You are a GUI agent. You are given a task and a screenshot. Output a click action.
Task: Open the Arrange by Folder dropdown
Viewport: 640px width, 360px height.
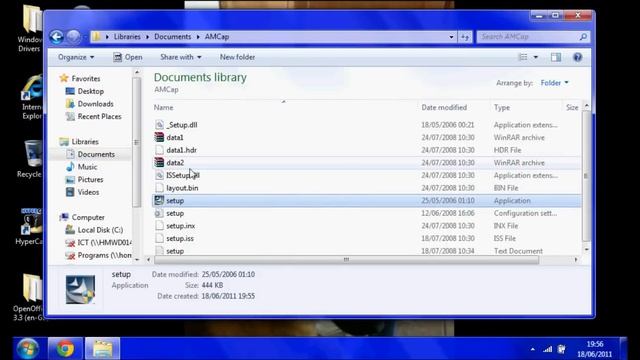click(554, 83)
